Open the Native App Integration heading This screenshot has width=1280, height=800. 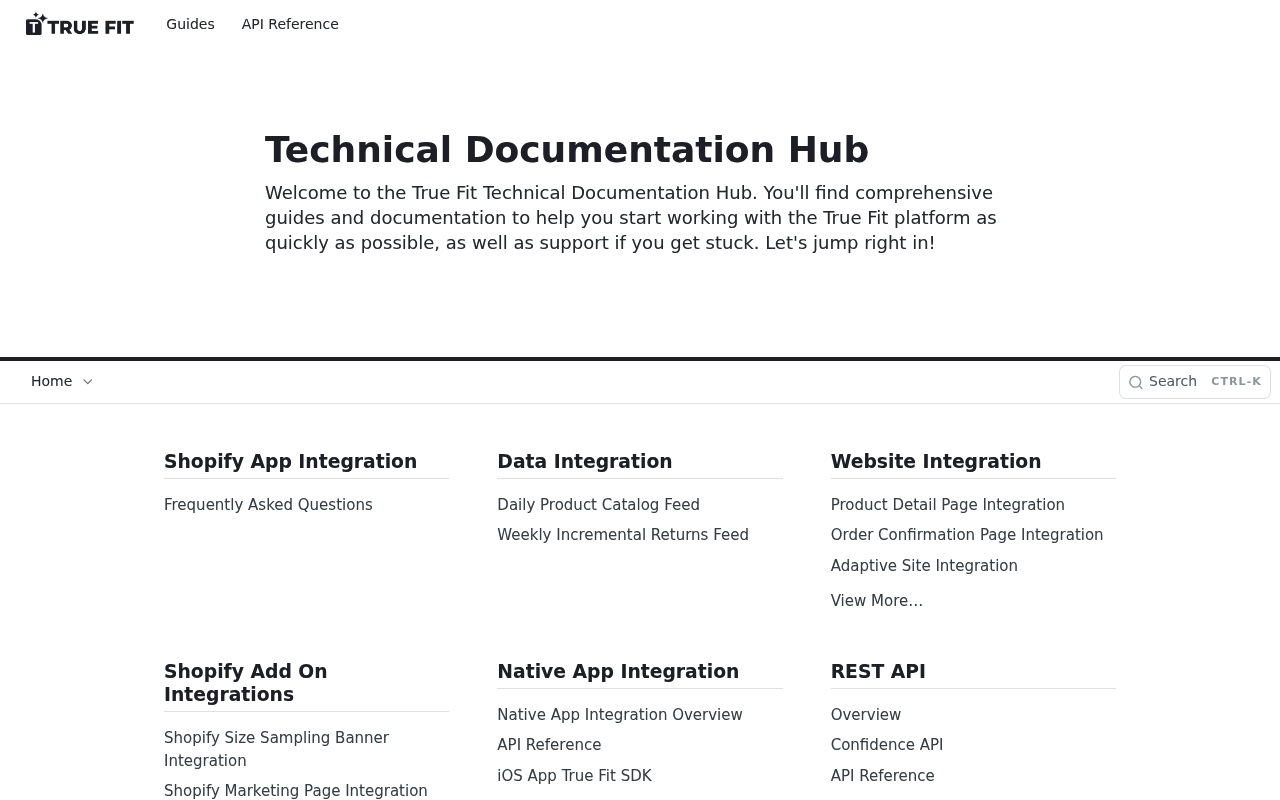tap(618, 671)
